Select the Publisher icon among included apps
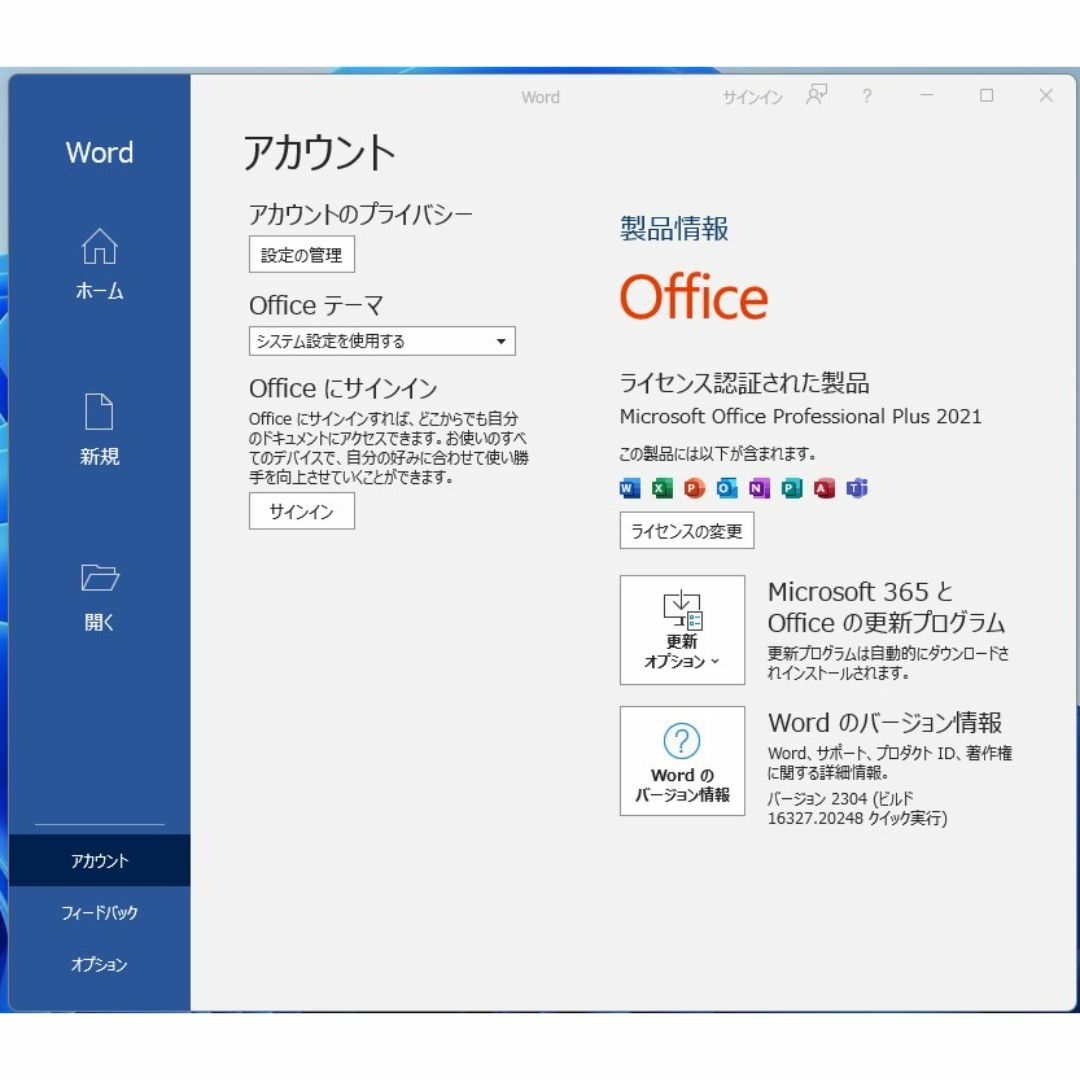Image resolution: width=1080 pixels, height=1080 pixels. [791, 488]
